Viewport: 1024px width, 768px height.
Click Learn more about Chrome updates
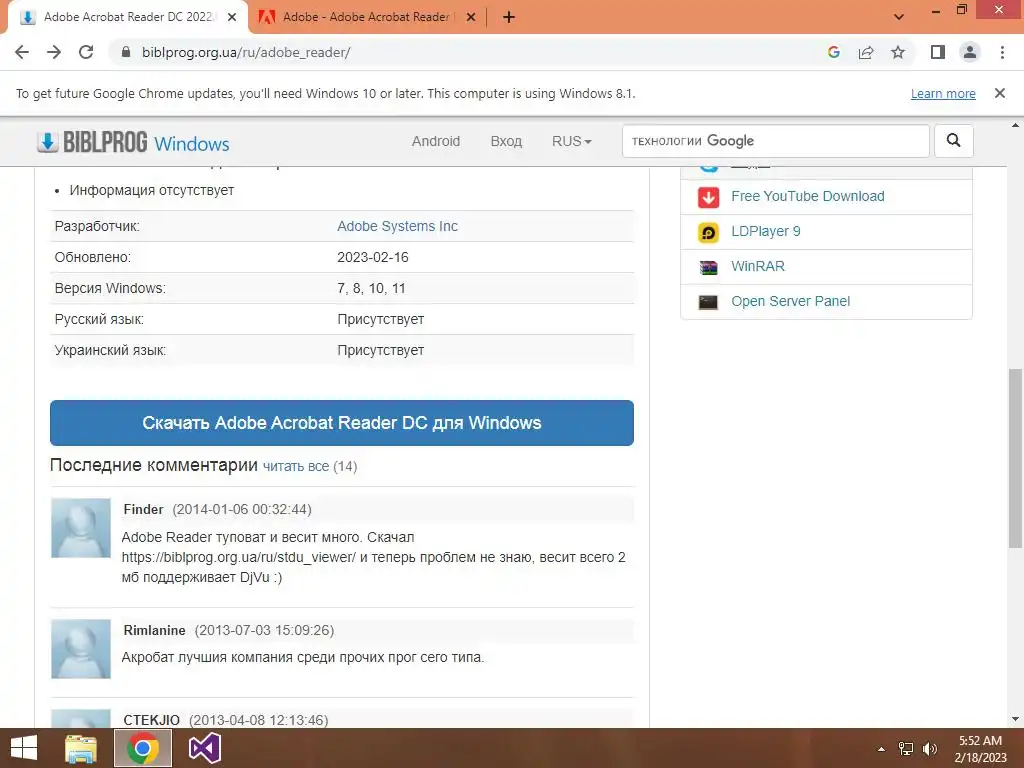click(x=943, y=93)
